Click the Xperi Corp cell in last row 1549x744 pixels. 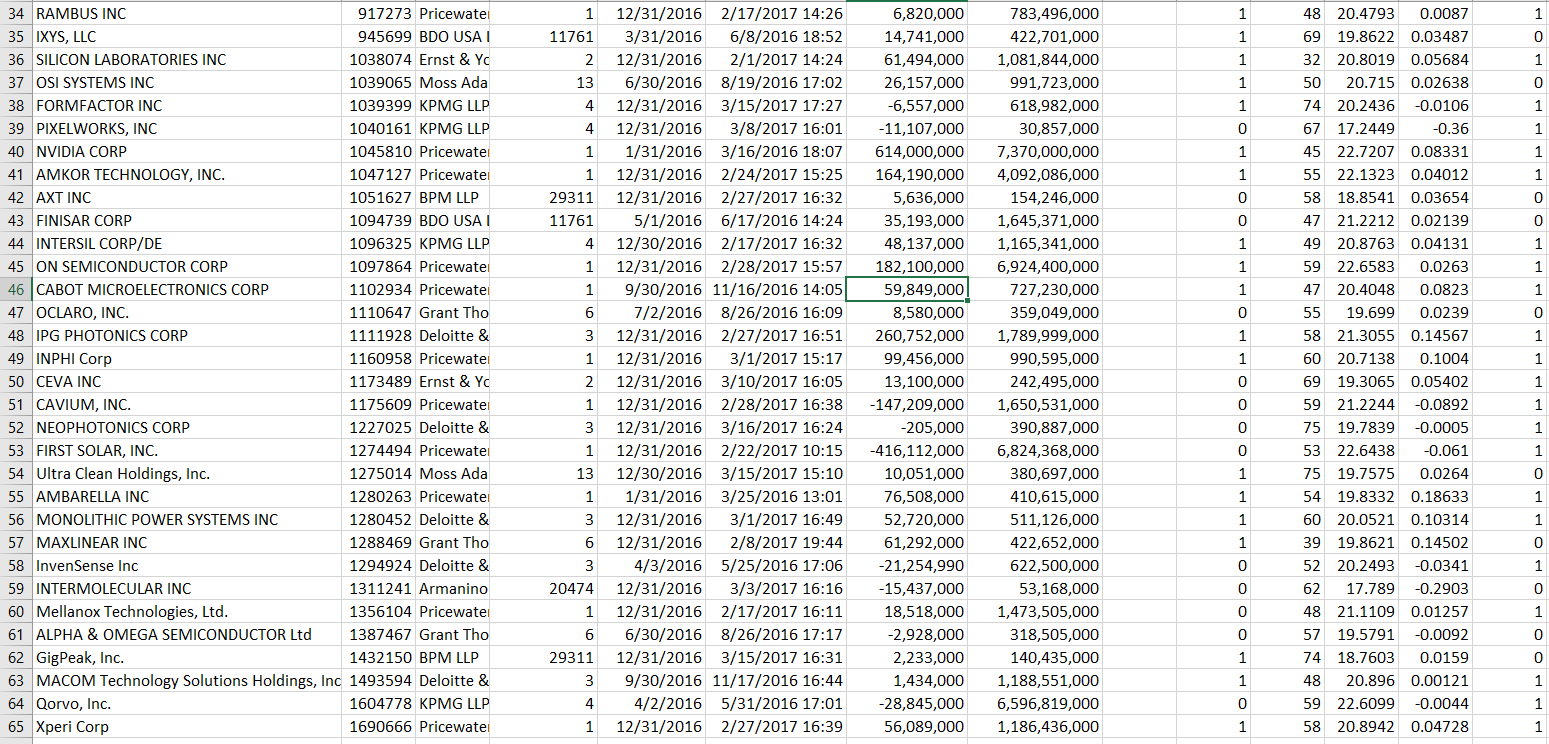(70, 726)
